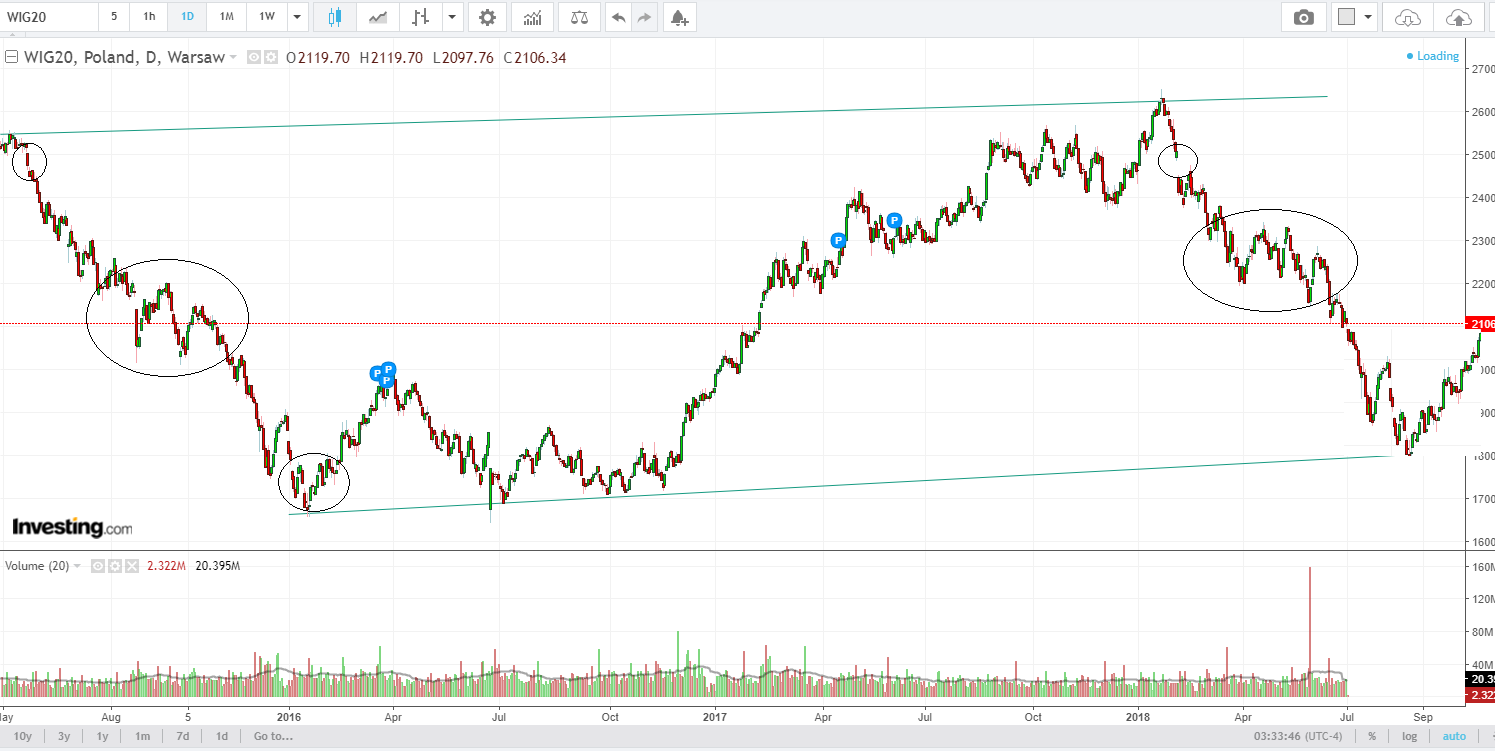Toggle log scale on the price axis
The image size is (1495, 751).
click(x=1409, y=736)
